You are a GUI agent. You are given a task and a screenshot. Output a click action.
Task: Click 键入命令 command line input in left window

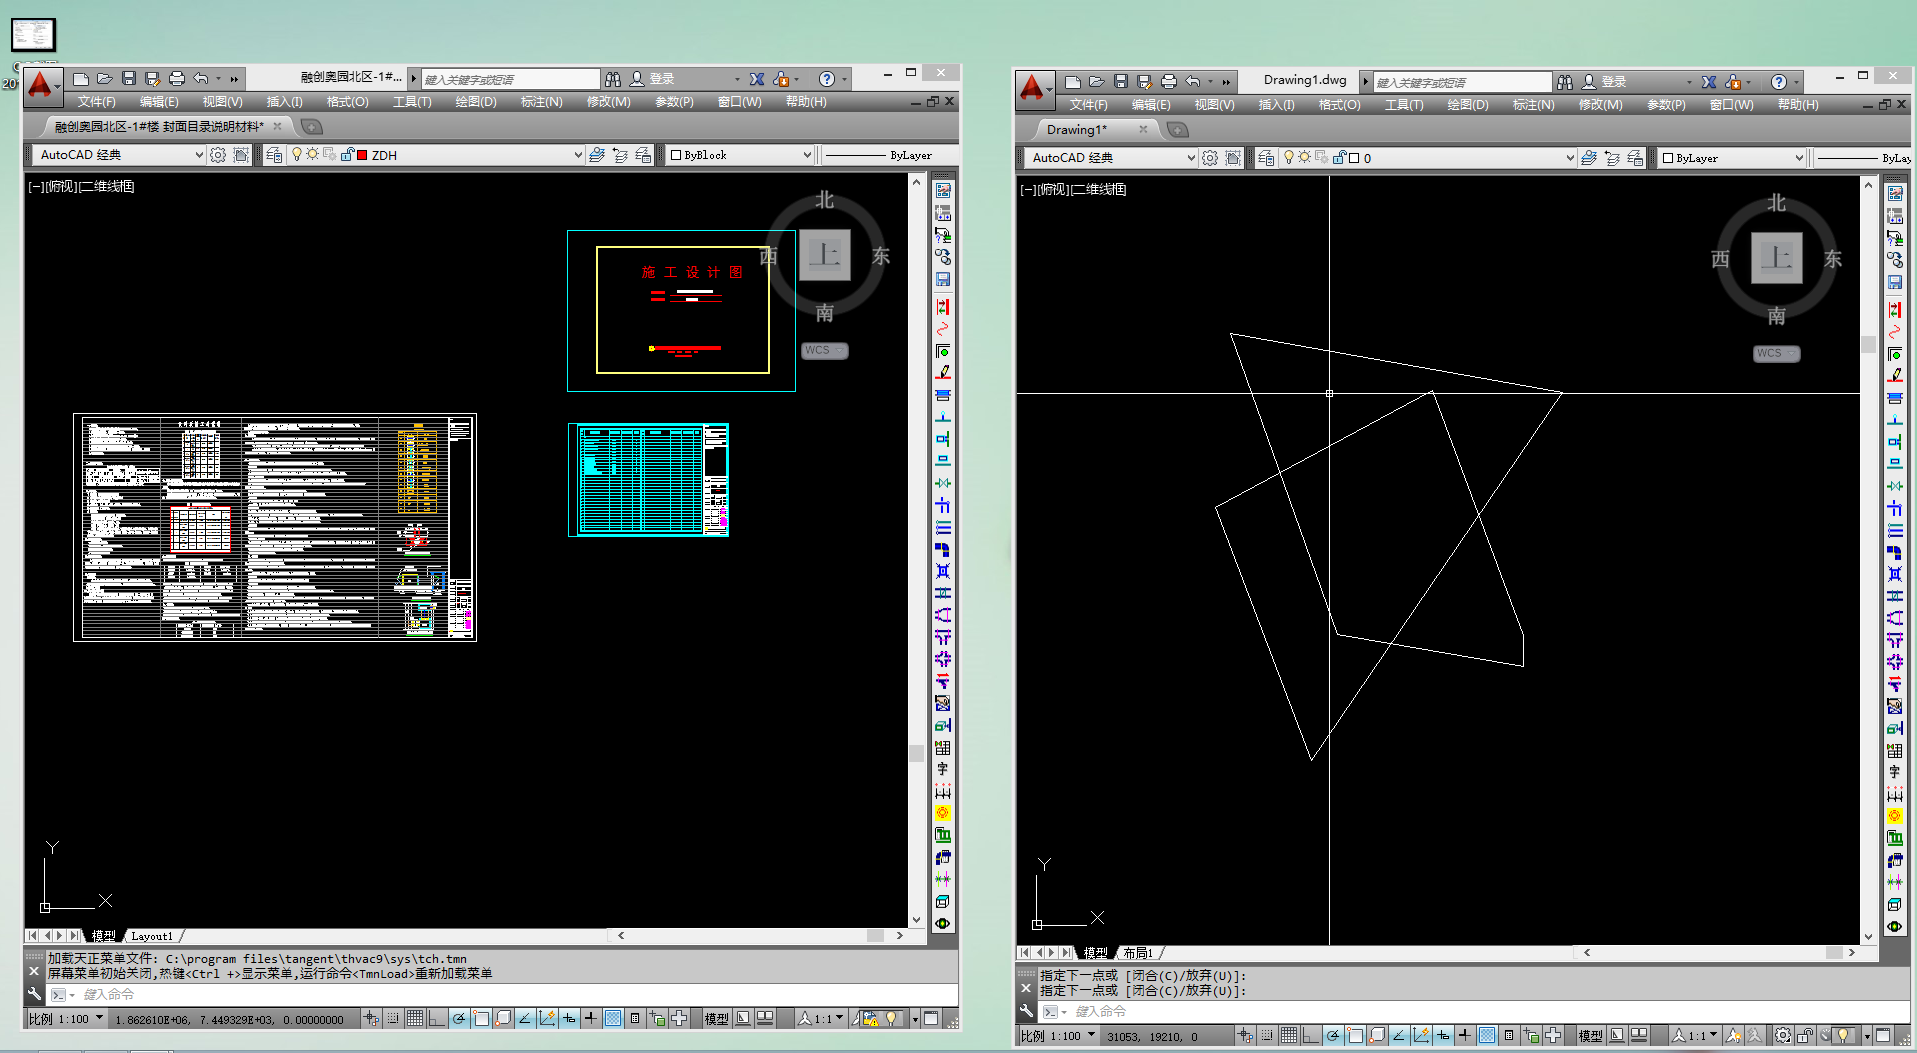click(x=500, y=994)
